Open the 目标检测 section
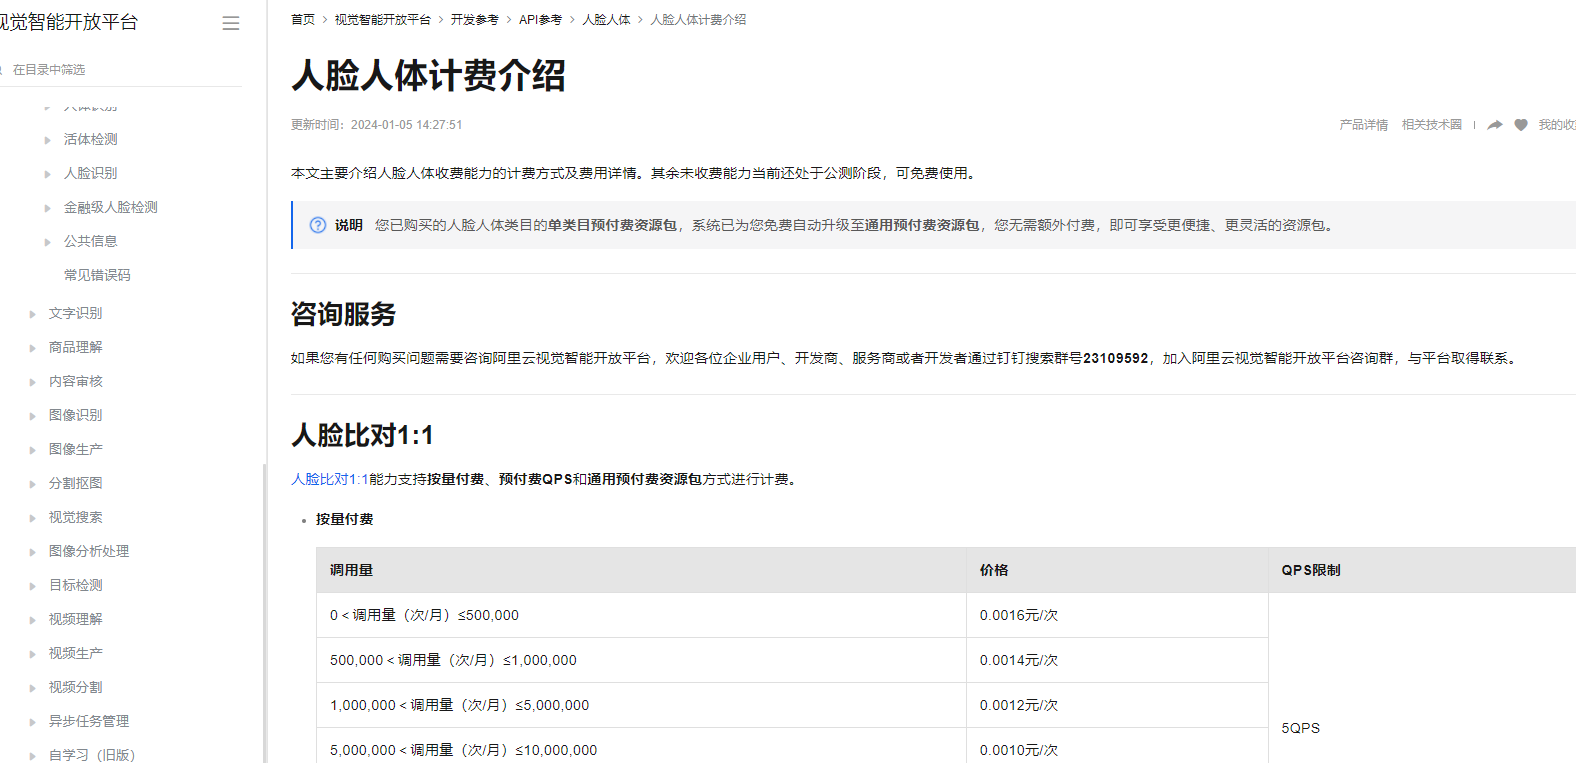 click(76, 585)
